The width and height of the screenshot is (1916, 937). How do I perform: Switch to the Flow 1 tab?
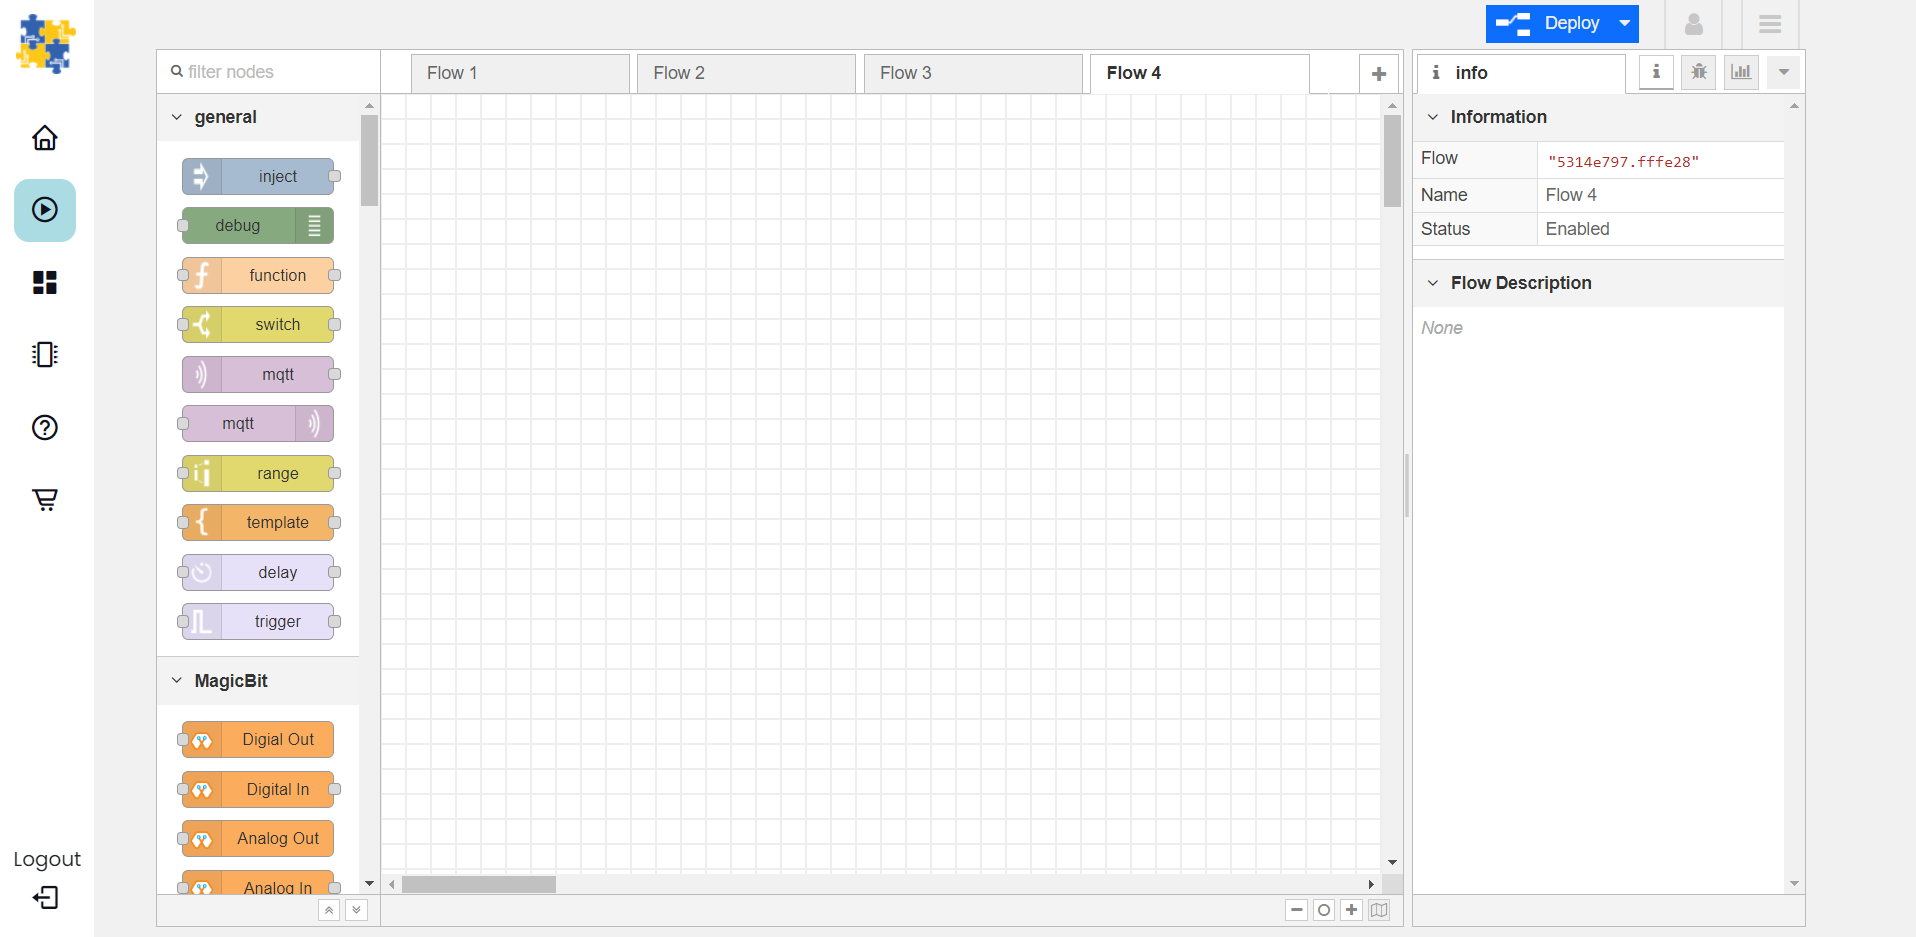pos(520,73)
